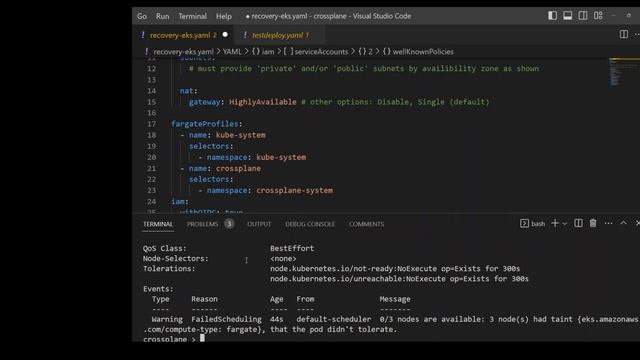Select the OUTPUT panel tab
640x360 pixels.
(x=259, y=224)
